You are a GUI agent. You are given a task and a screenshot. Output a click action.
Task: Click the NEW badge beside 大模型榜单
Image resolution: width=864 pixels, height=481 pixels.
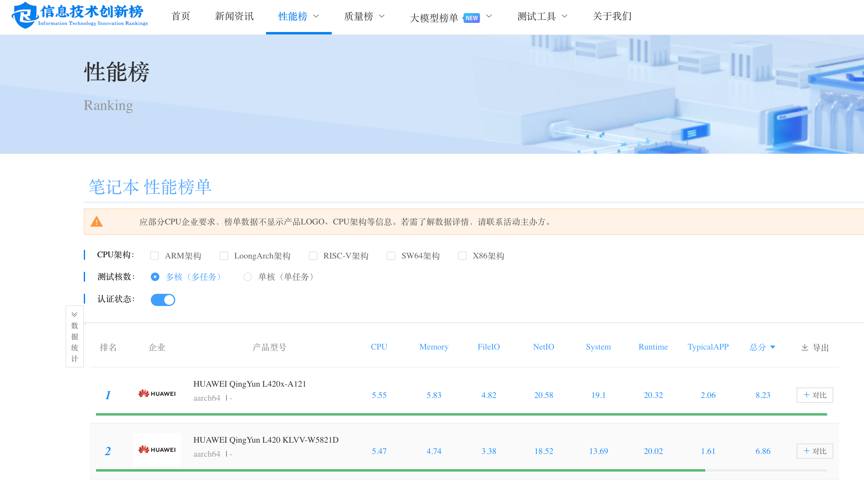[472, 18]
